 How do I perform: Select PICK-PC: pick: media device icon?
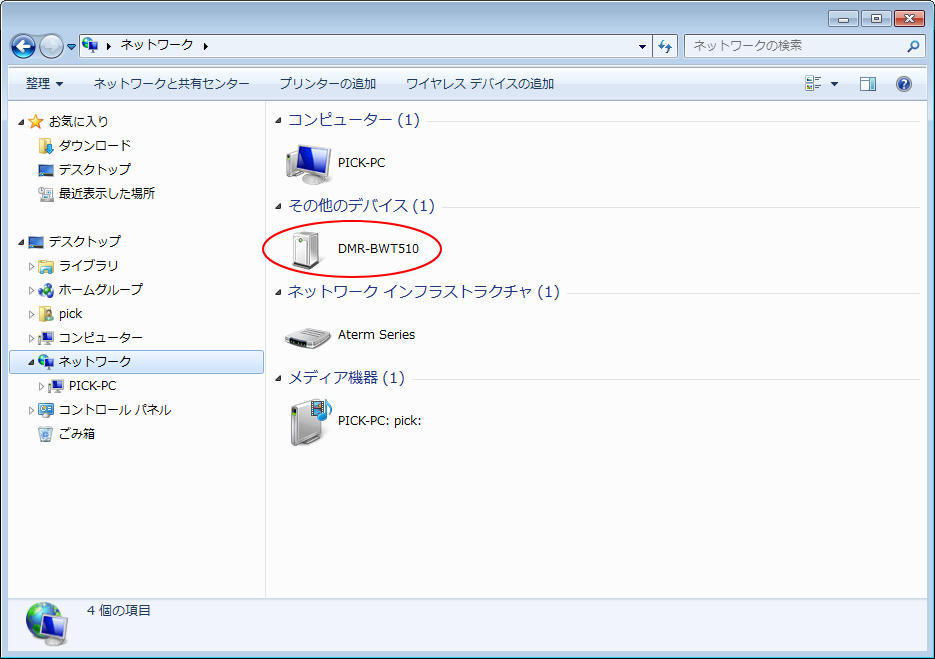[311, 422]
